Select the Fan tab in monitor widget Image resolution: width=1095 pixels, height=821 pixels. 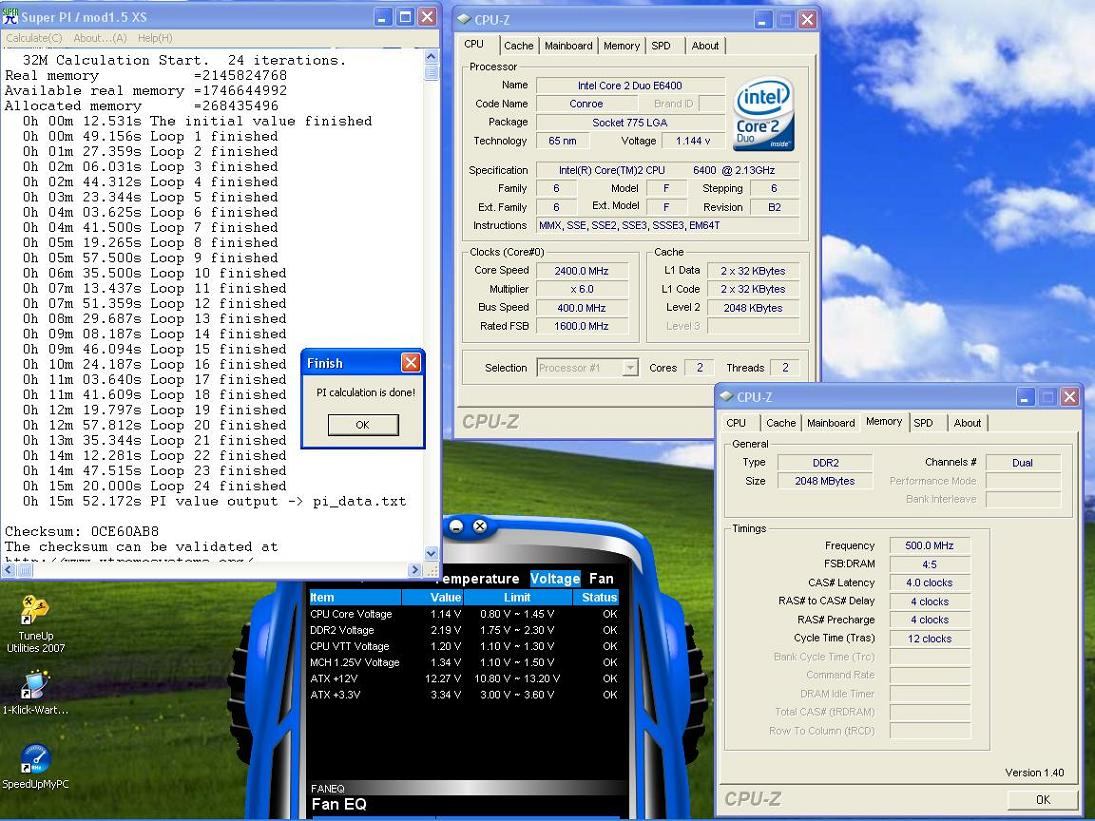[x=601, y=578]
